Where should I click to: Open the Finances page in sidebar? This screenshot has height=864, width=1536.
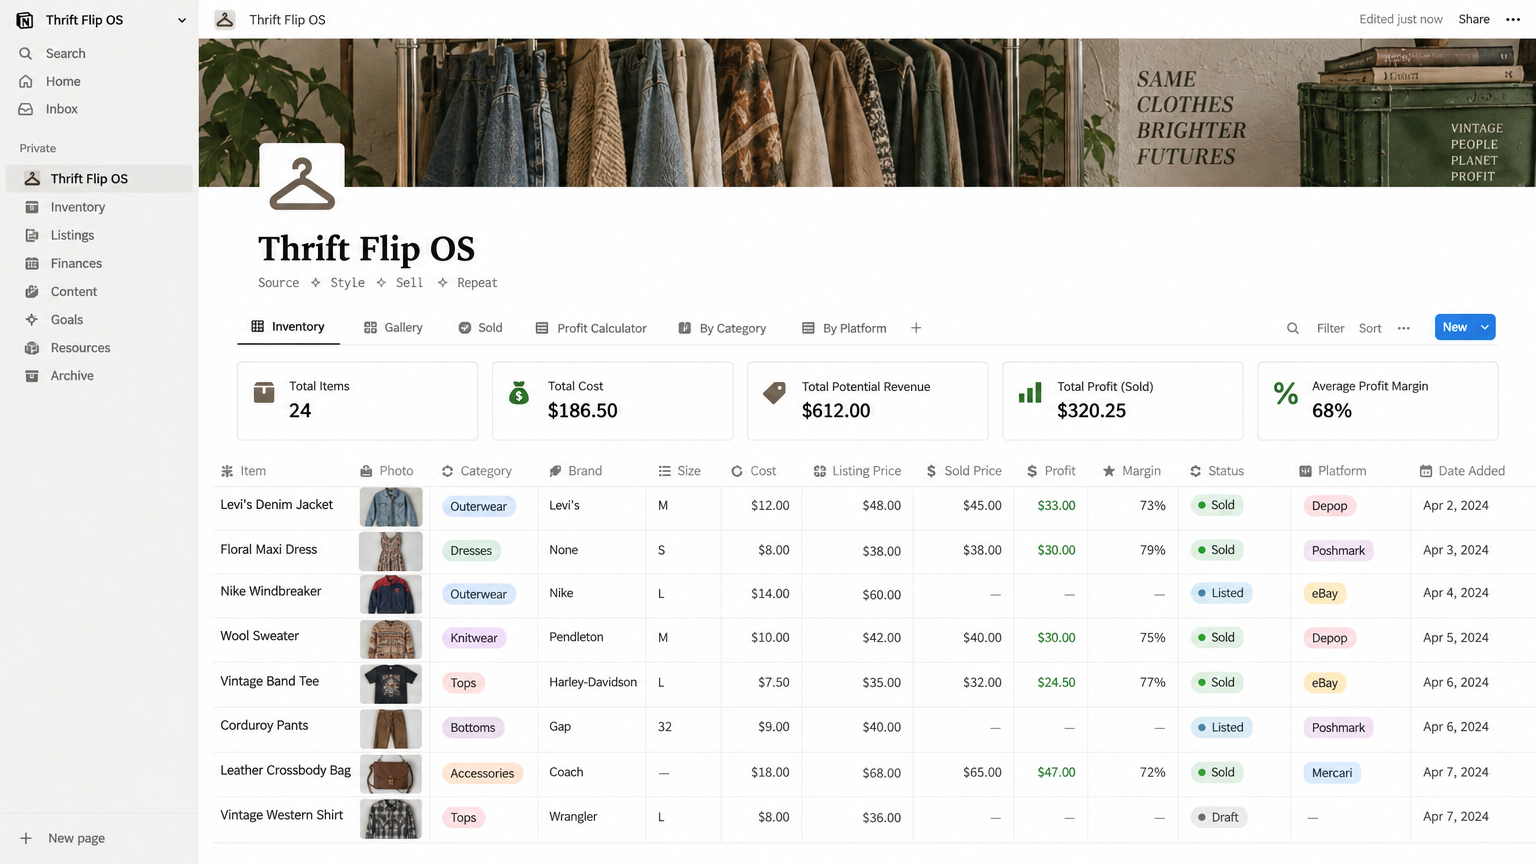tap(76, 263)
